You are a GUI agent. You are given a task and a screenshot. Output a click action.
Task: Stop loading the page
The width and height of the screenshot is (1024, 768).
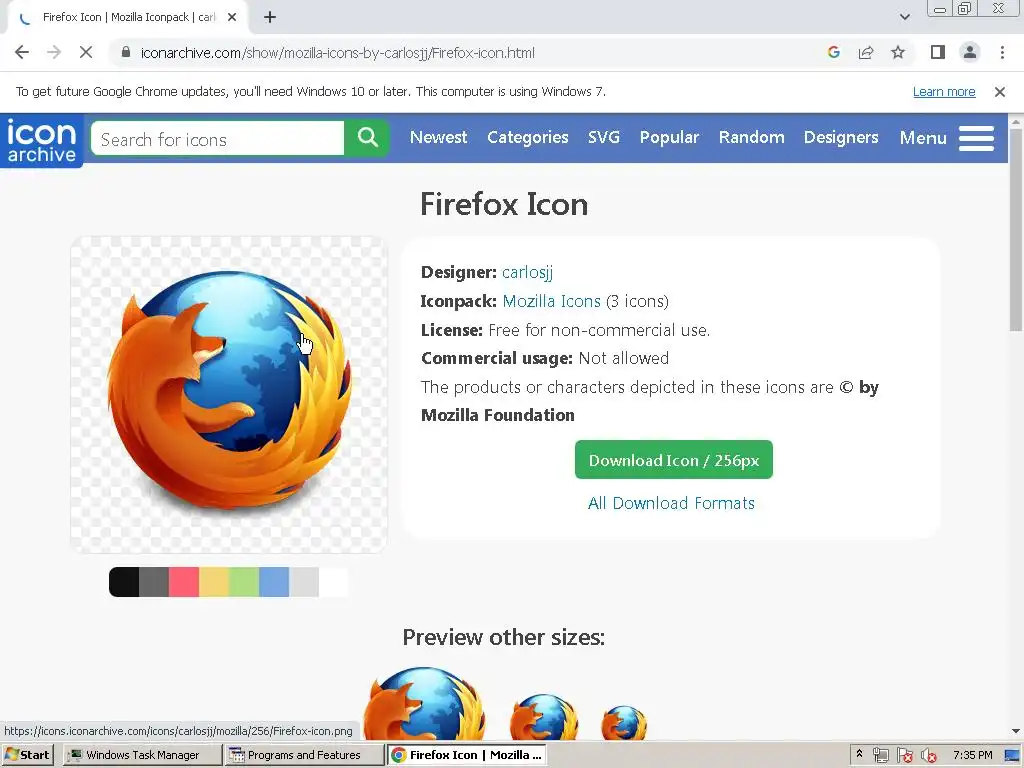tap(86, 52)
